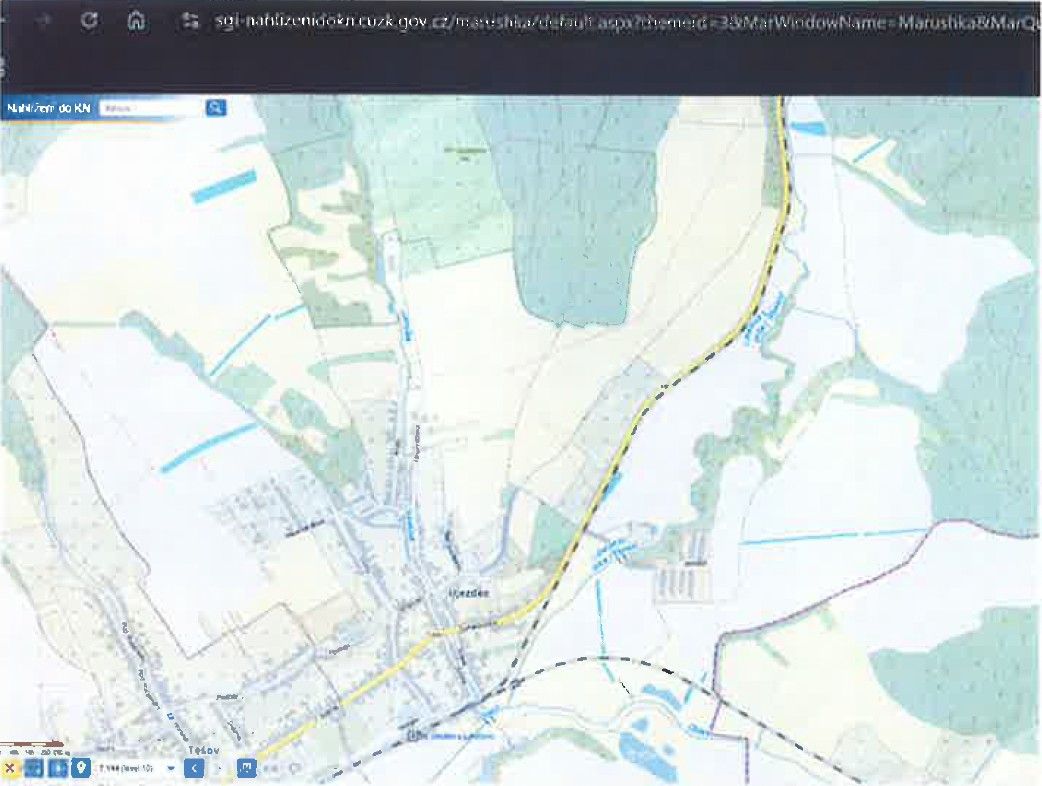Go to the browser home page icon
This screenshot has width=1042, height=786.
(x=138, y=21)
